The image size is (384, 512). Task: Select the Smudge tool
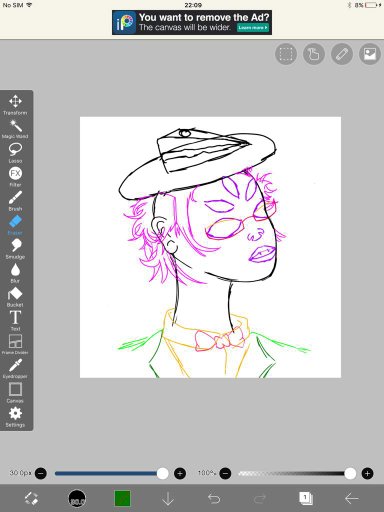coord(15,249)
